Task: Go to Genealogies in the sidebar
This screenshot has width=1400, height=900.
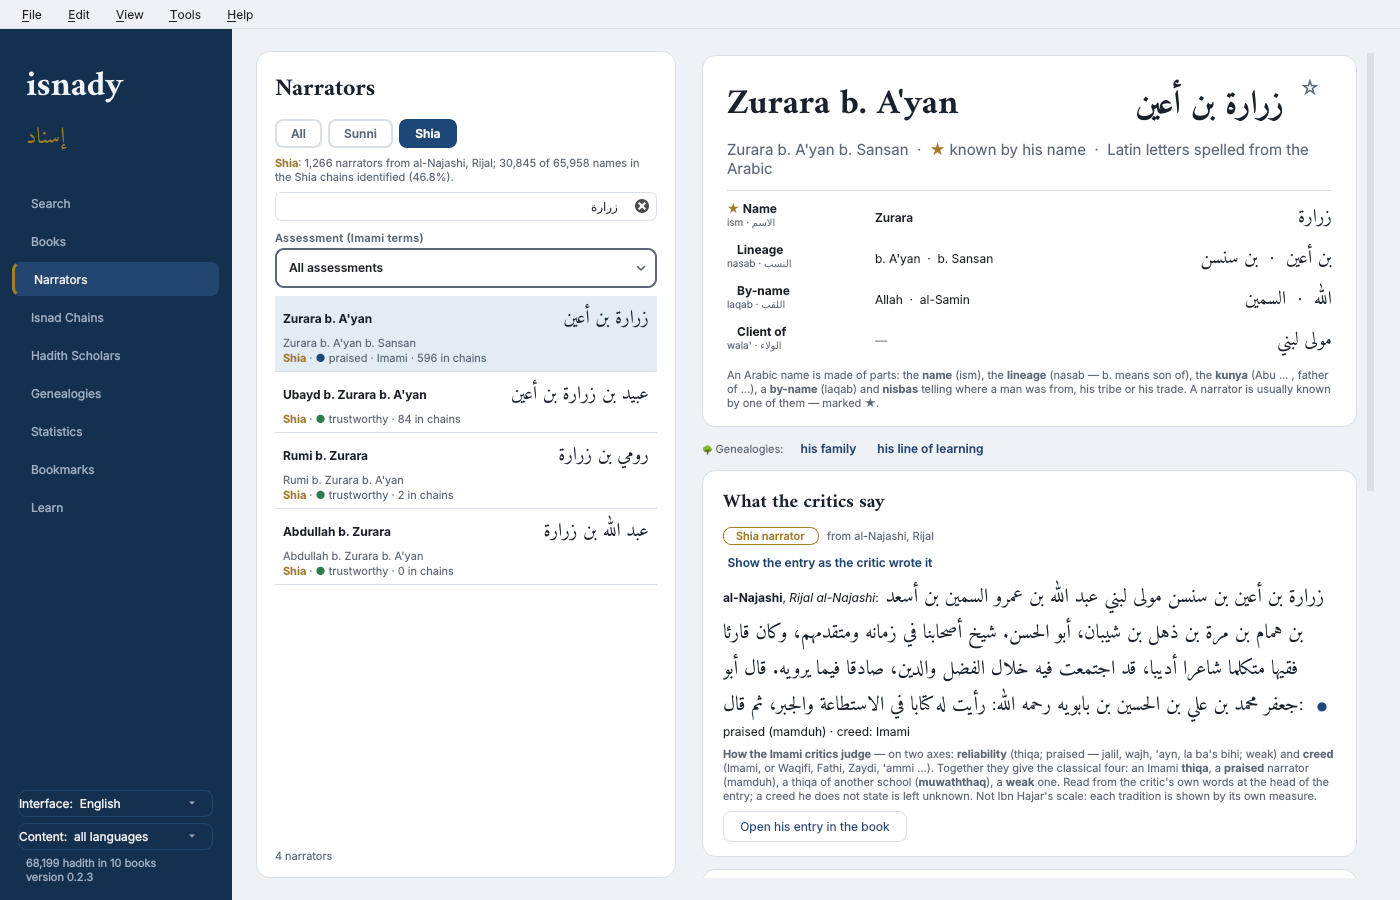Action: pos(116,394)
